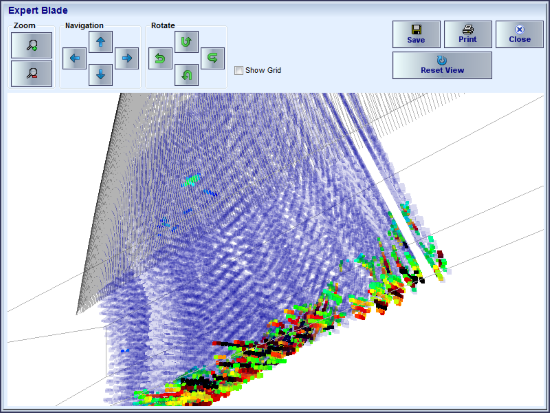Save the blade view
This screenshot has height=413, width=550.
point(416,34)
